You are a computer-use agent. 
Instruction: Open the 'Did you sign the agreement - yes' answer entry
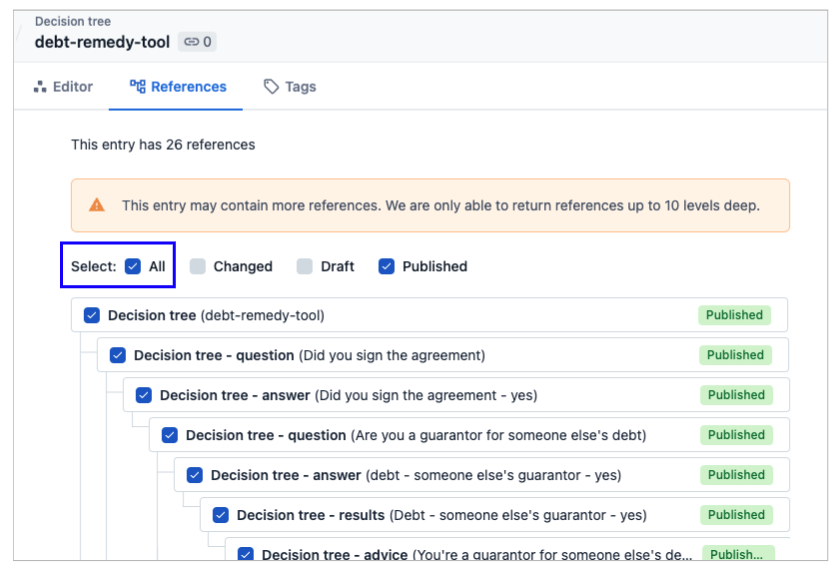click(x=348, y=395)
